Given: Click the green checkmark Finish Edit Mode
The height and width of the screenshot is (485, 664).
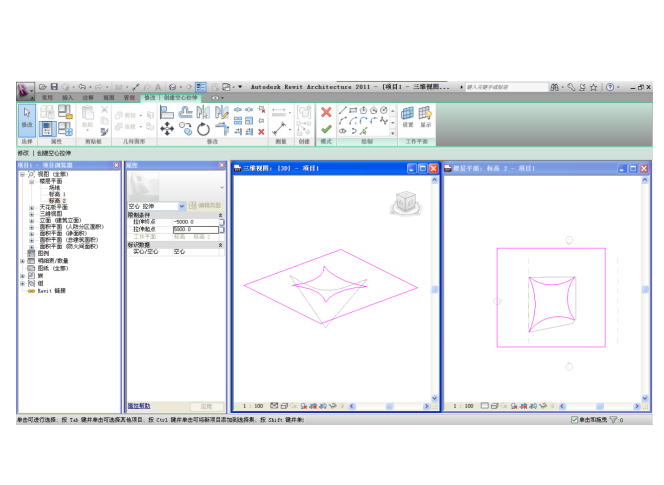Looking at the screenshot, I should [x=326, y=129].
